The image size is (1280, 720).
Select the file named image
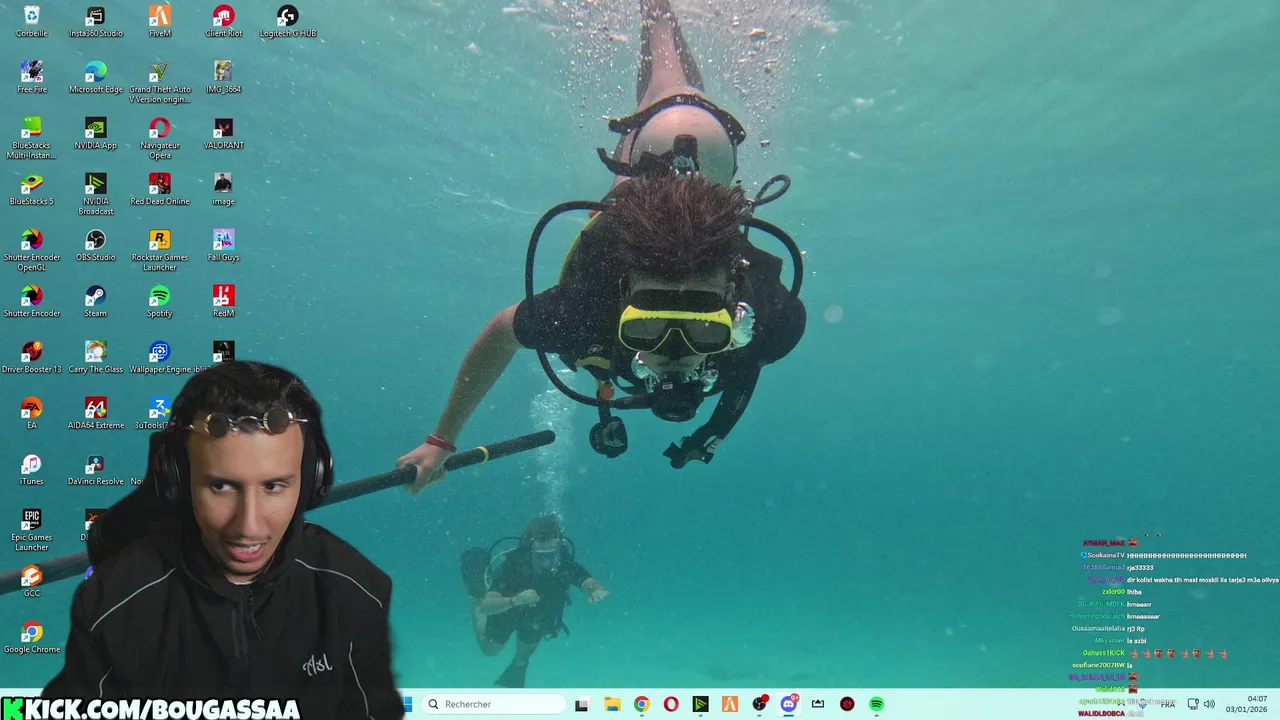pos(223,190)
